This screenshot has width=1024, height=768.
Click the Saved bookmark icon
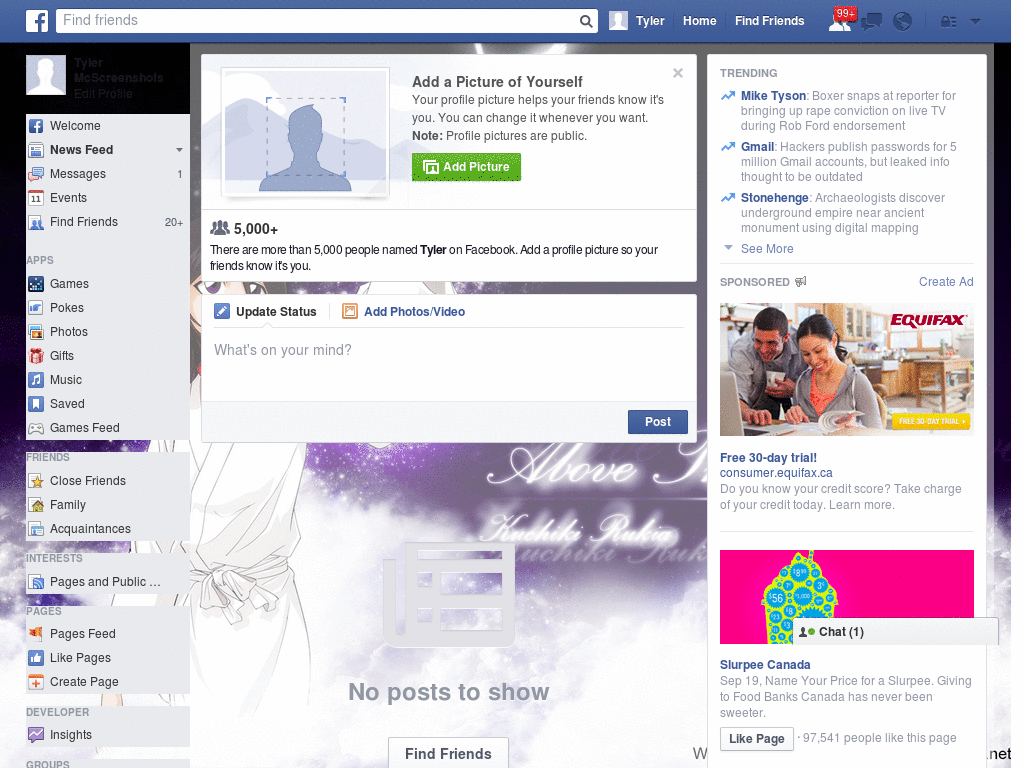36,404
